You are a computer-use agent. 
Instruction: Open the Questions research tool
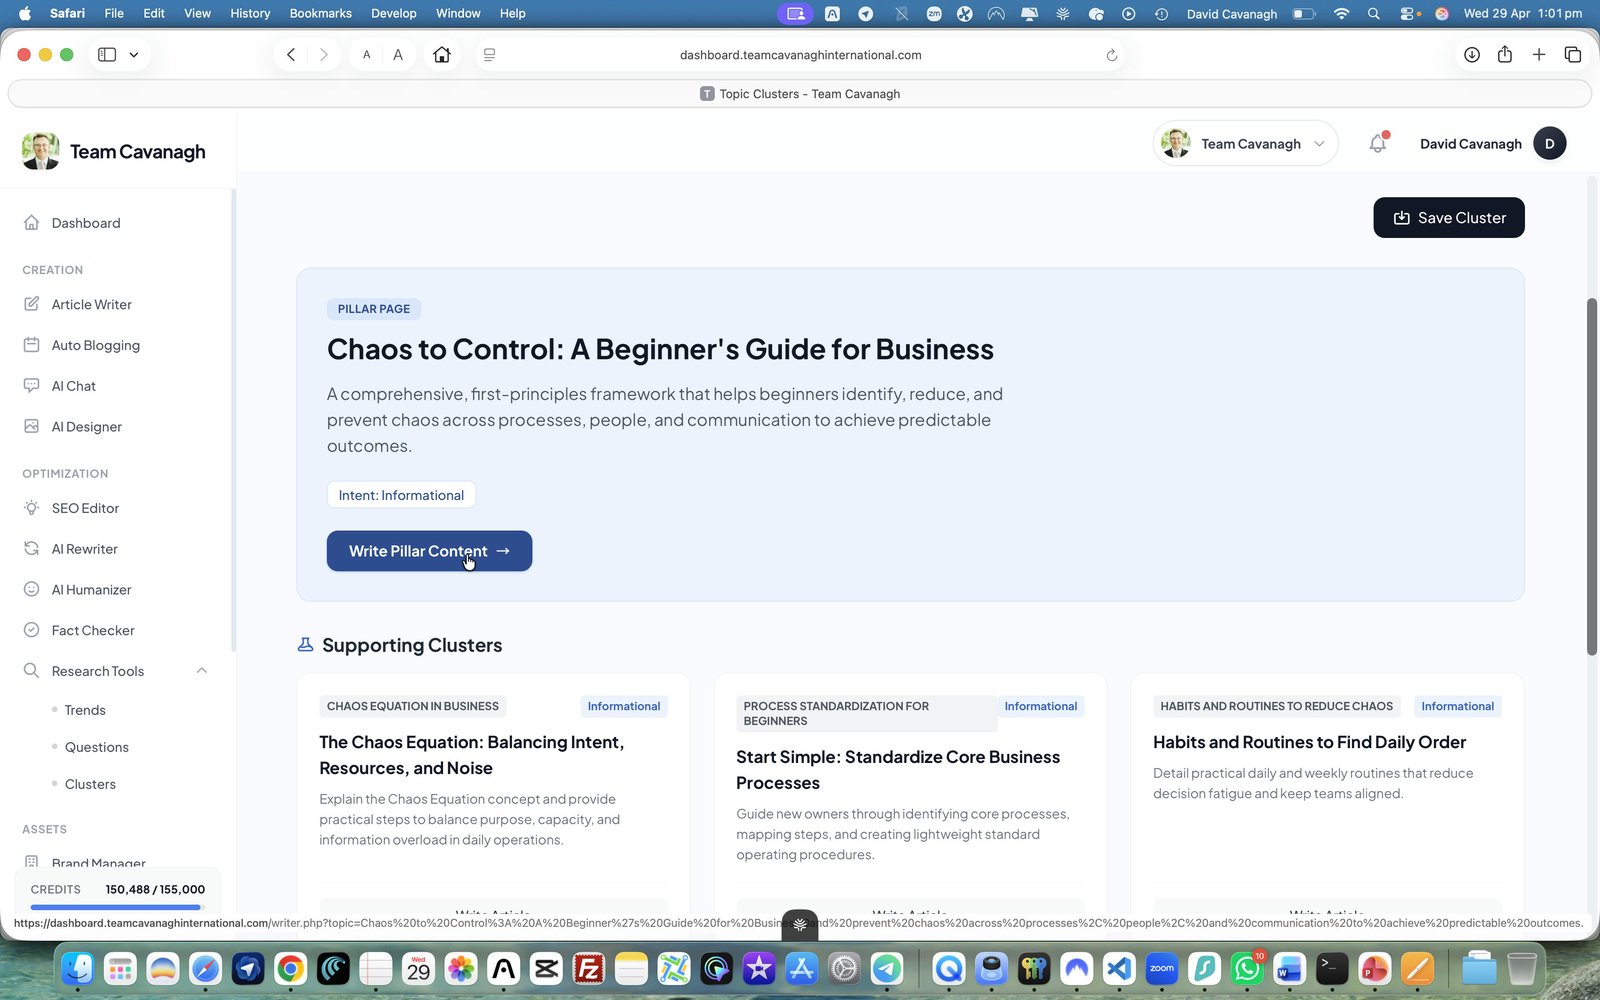96,747
